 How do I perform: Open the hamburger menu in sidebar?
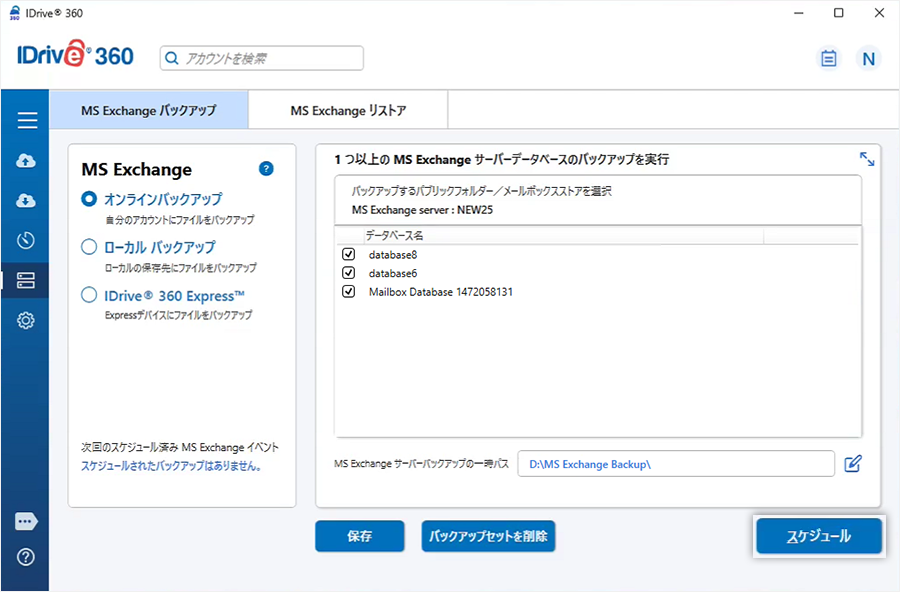point(27,121)
